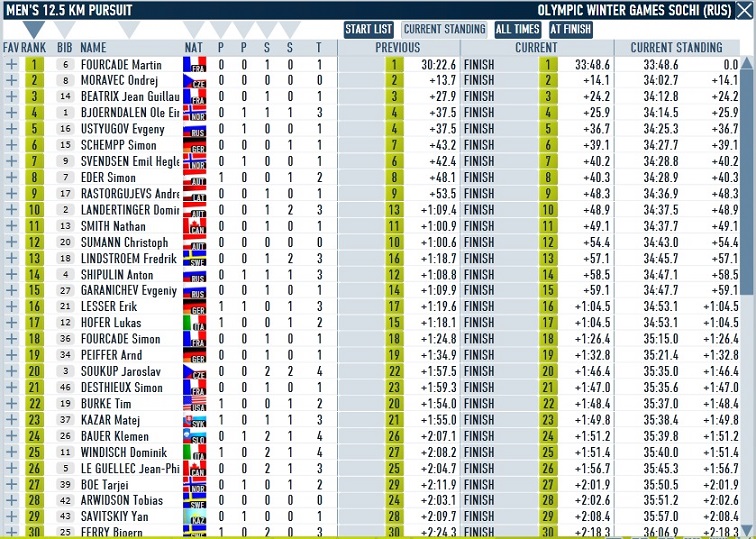The width and height of the screenshot is (756, 539).
Task: Click the CURRENT STANDING column header
Action: pos(676,47)
